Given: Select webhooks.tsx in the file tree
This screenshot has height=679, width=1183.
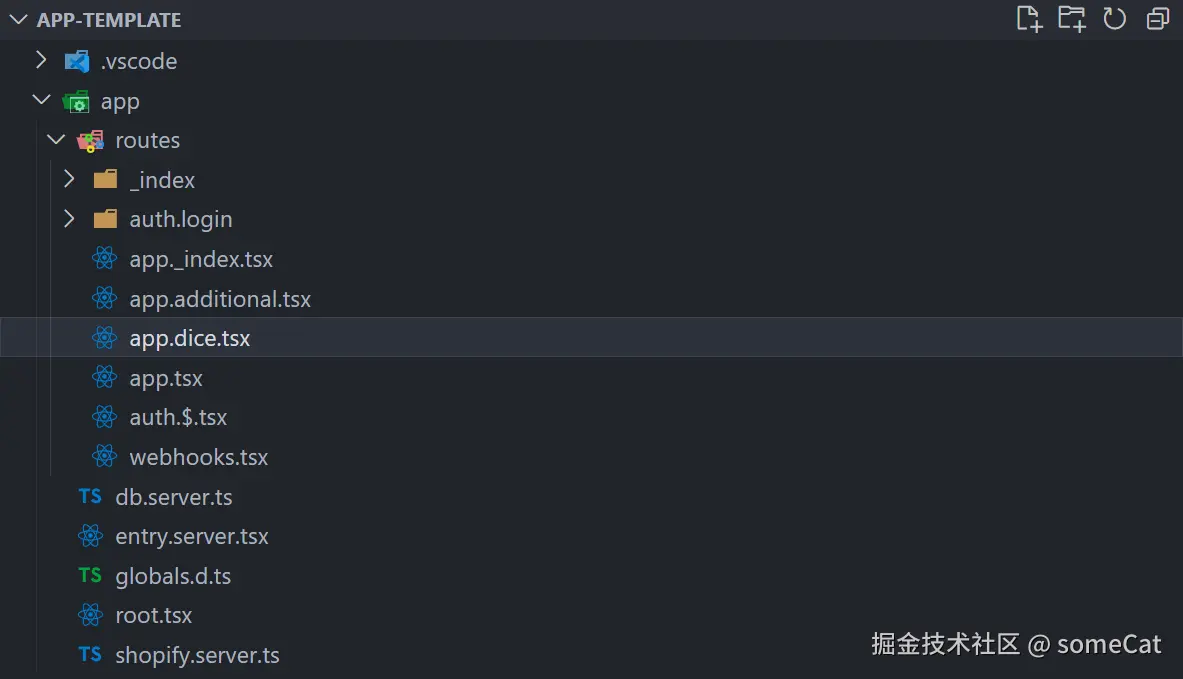Looking at the screenshot, I should click(199, 457).
